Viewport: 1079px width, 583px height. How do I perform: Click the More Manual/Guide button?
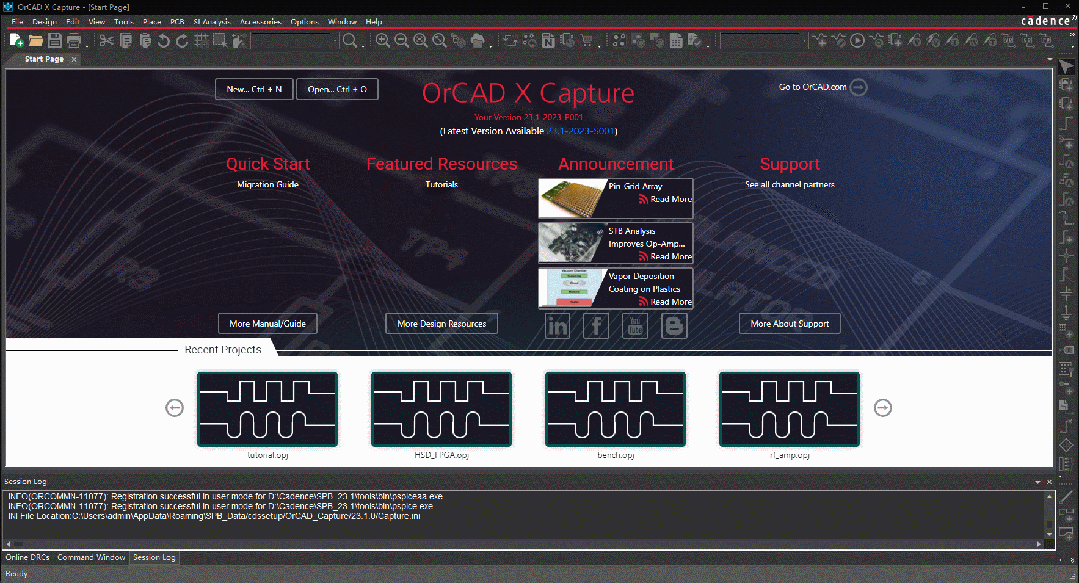tap(268, 324)
